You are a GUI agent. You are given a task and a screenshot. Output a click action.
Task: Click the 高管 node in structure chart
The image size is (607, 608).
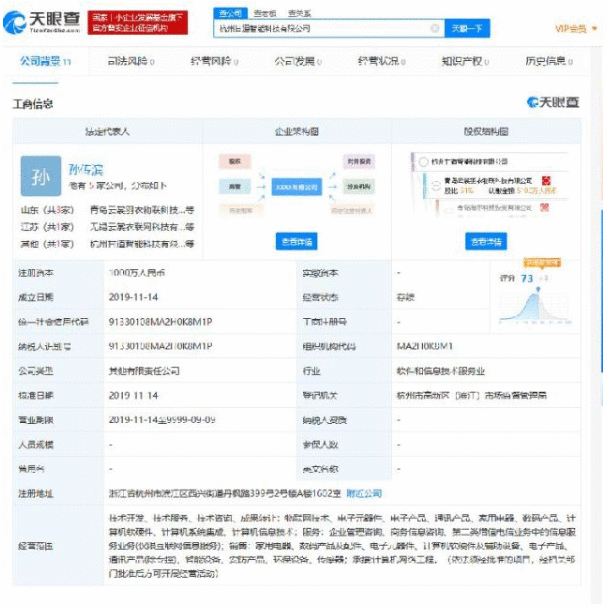tap(235, 187)
